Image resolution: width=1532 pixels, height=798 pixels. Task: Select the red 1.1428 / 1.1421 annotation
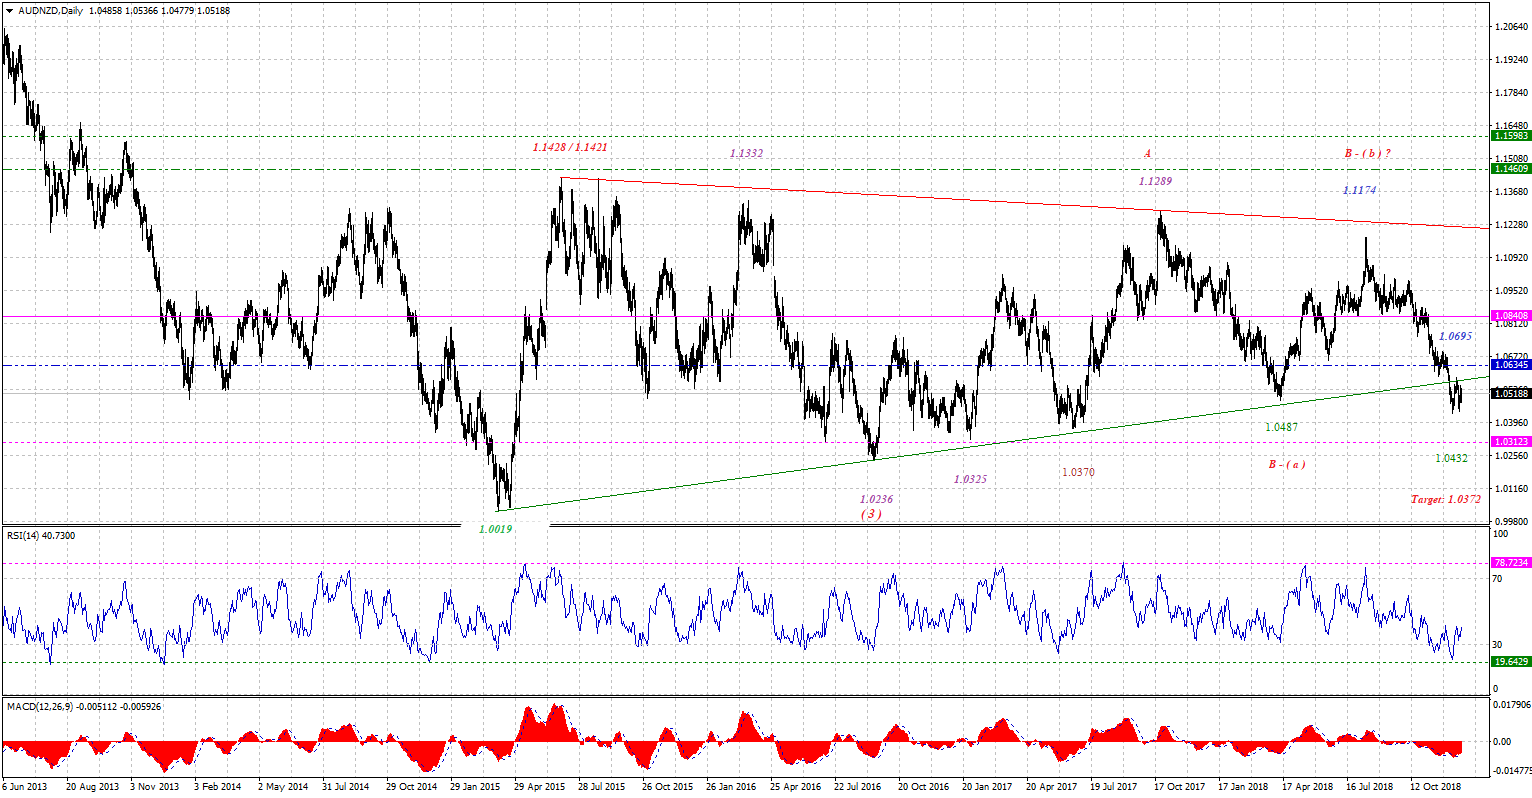click(x=570, y=147)
